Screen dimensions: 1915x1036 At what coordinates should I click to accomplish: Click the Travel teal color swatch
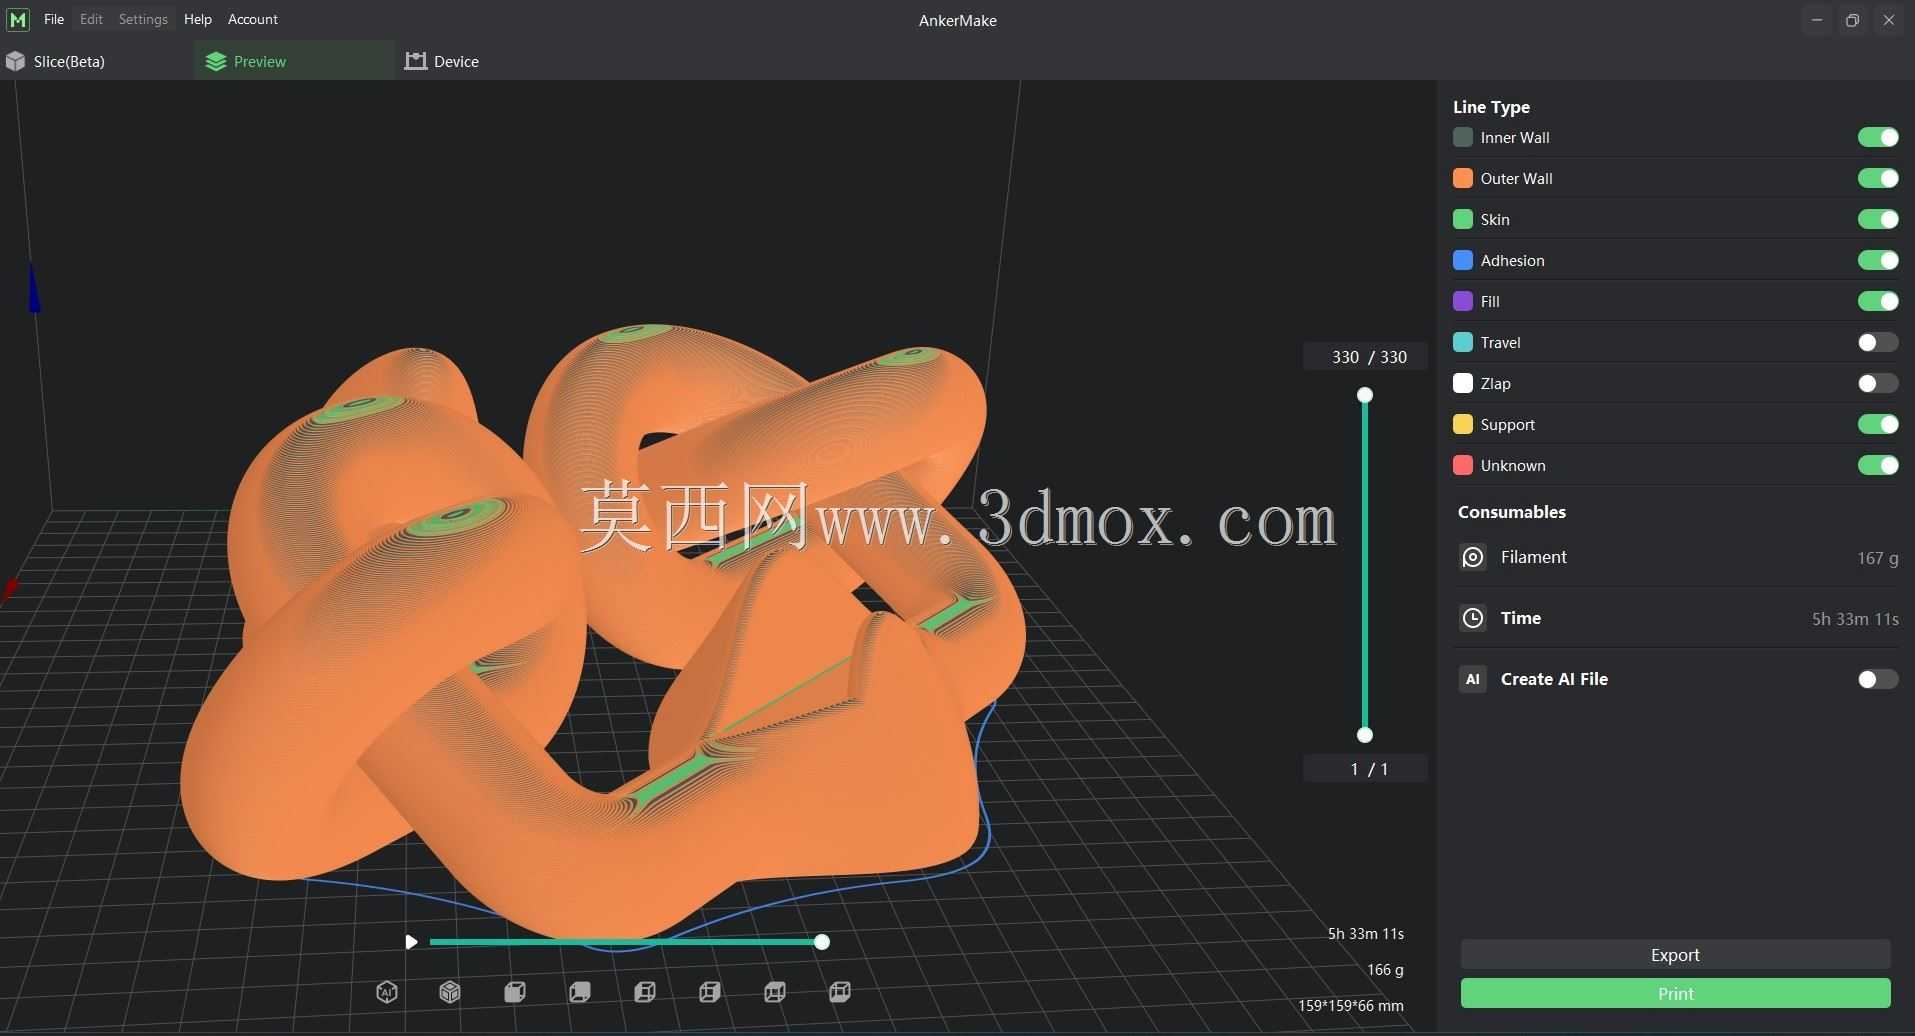[x=1463, y=342]
